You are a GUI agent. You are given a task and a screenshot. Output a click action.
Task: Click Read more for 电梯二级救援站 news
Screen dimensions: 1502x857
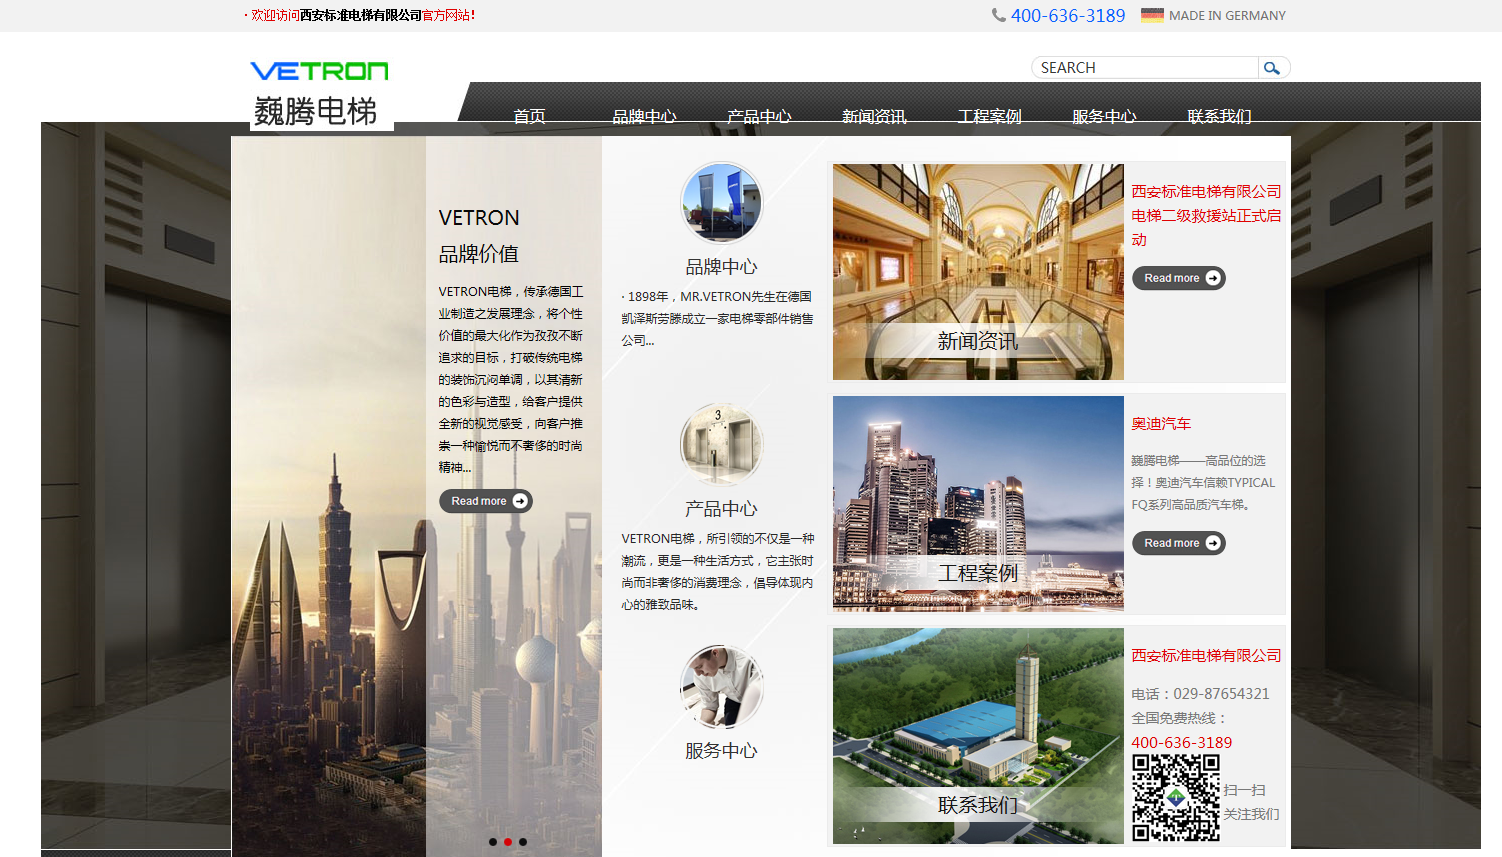tap(1179, 278)
